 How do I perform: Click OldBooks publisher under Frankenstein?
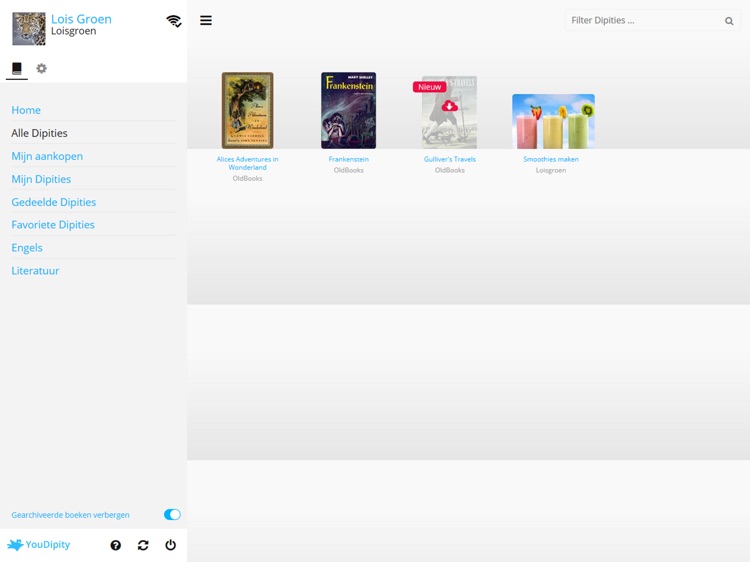pos(349,170)
